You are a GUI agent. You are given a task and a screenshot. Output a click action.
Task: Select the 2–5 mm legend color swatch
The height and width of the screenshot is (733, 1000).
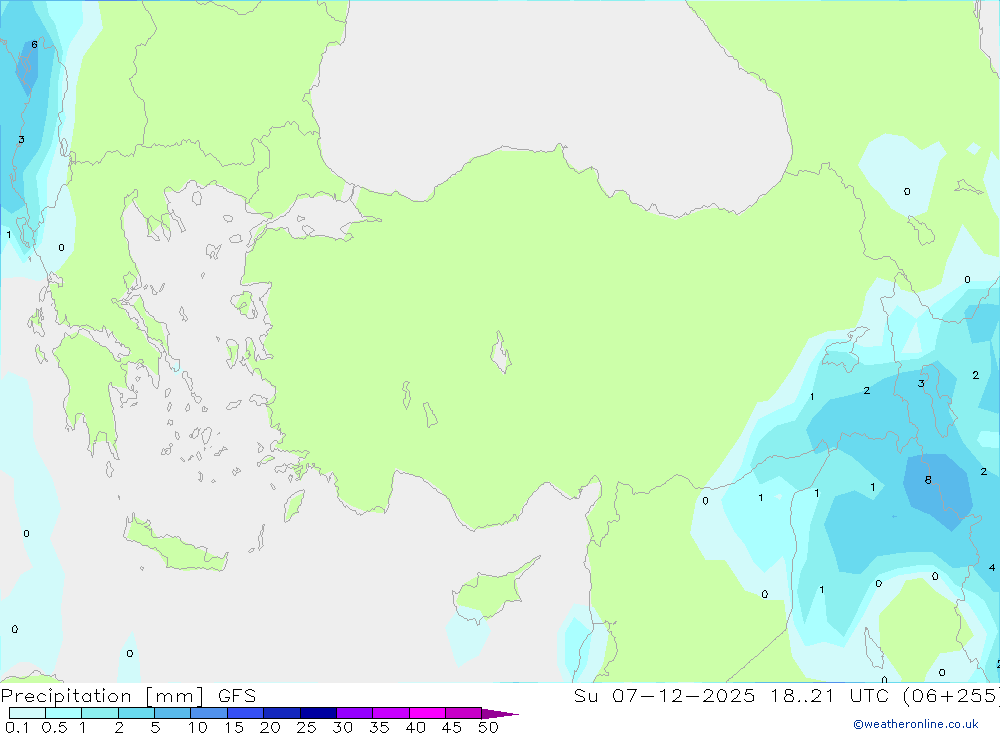(136, 713)
